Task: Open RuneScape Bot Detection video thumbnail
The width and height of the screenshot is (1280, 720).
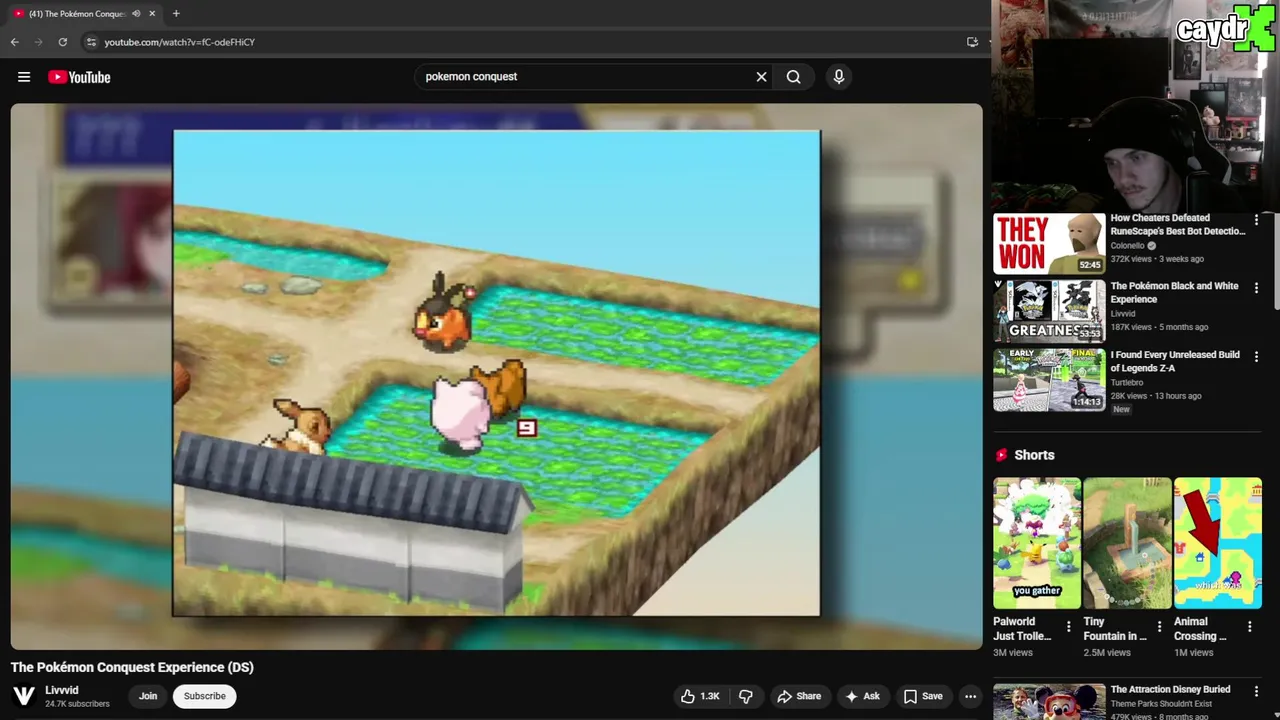Action: (1049, 243)
